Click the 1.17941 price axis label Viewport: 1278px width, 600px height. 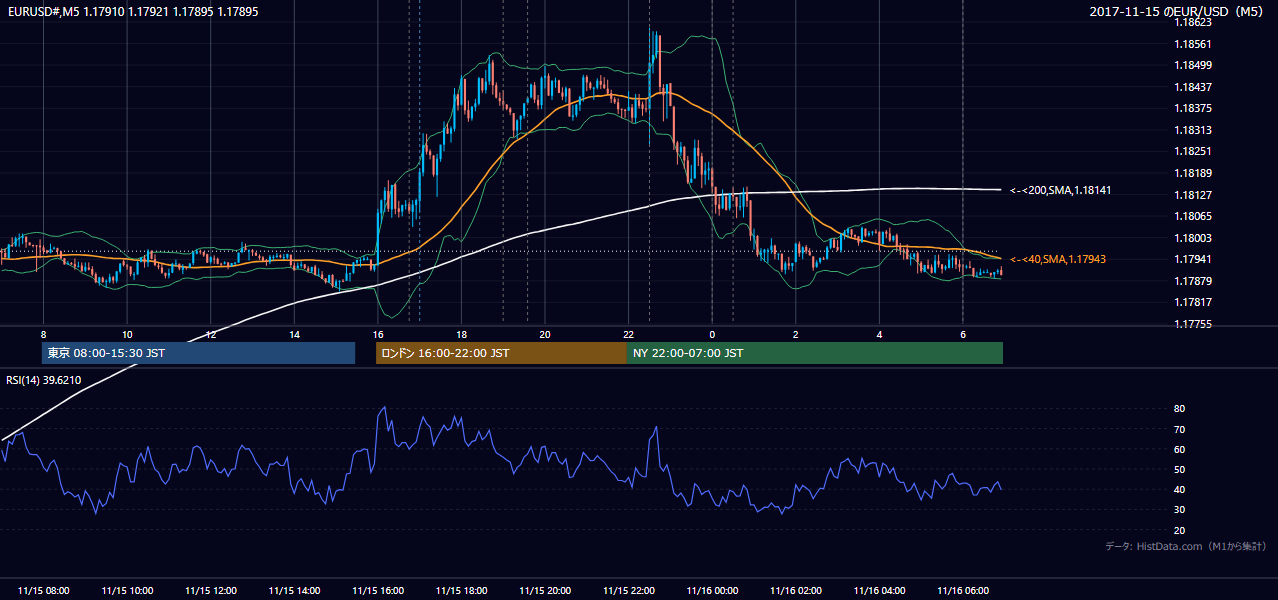tap(1194, 259)
